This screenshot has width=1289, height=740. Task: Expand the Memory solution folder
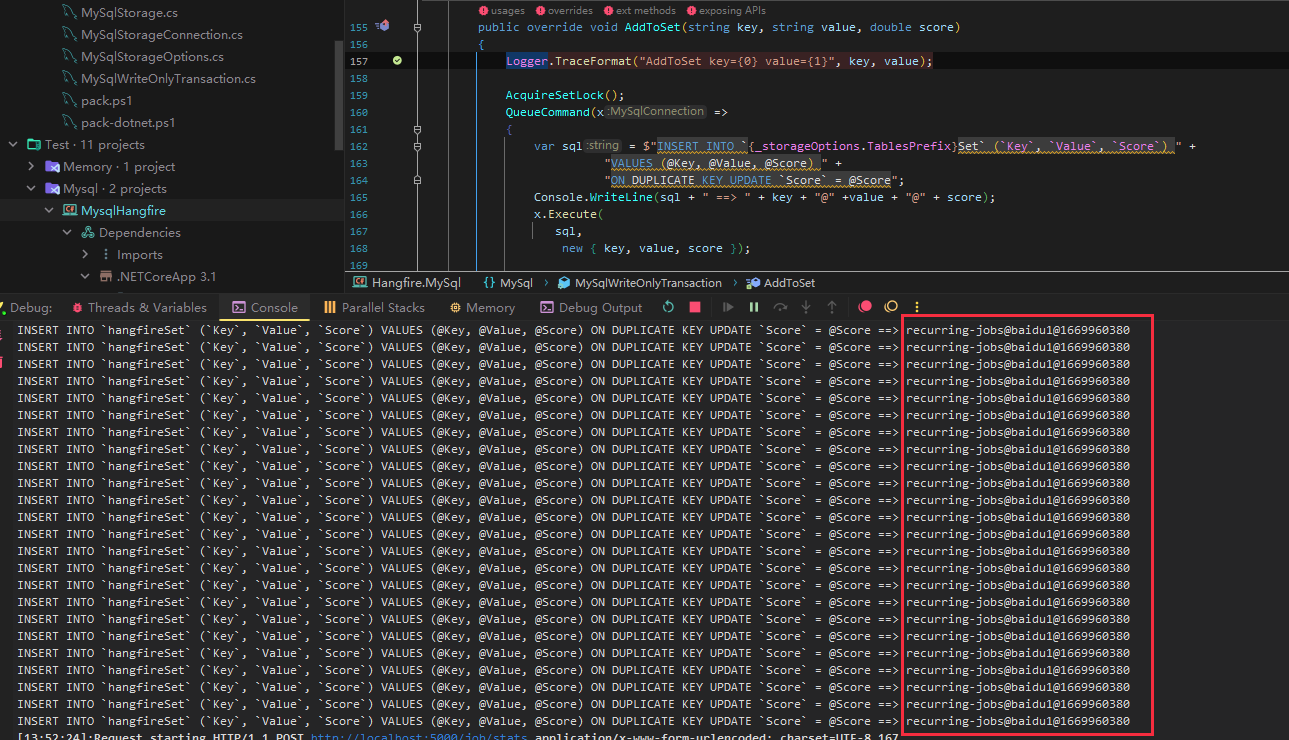click(x=31, y=166)
